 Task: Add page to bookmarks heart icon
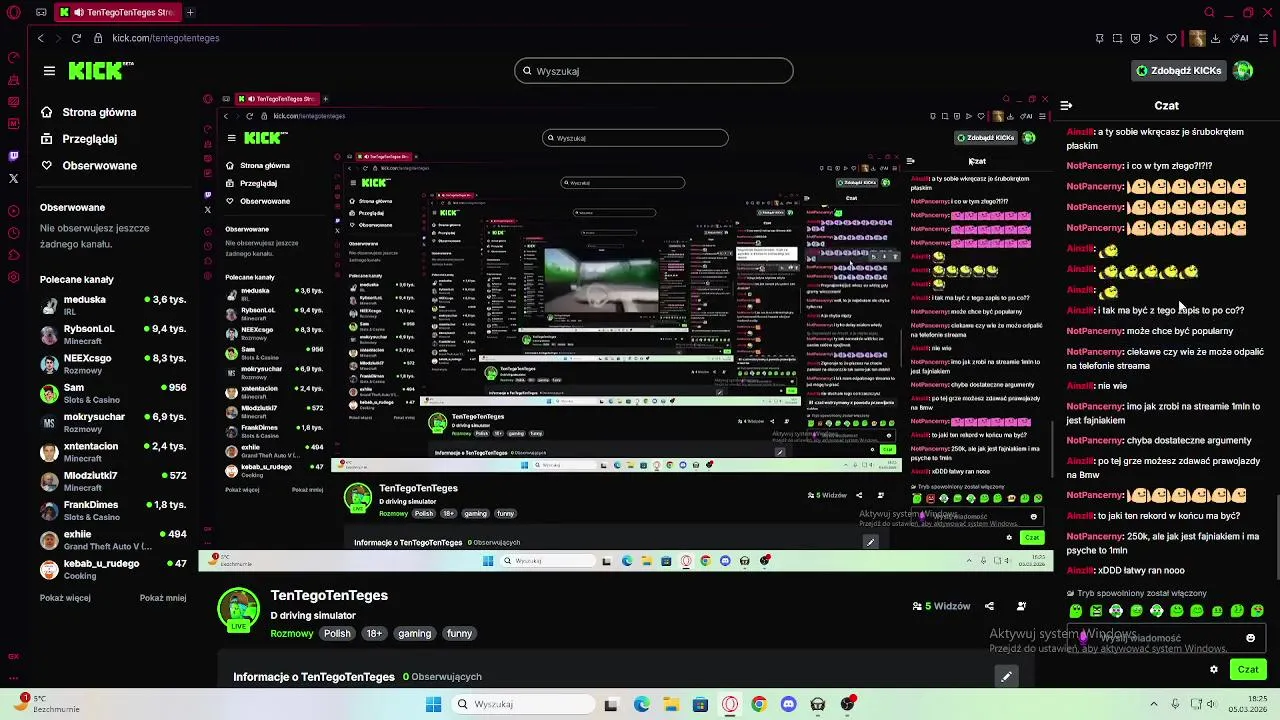click(1171, 38)
